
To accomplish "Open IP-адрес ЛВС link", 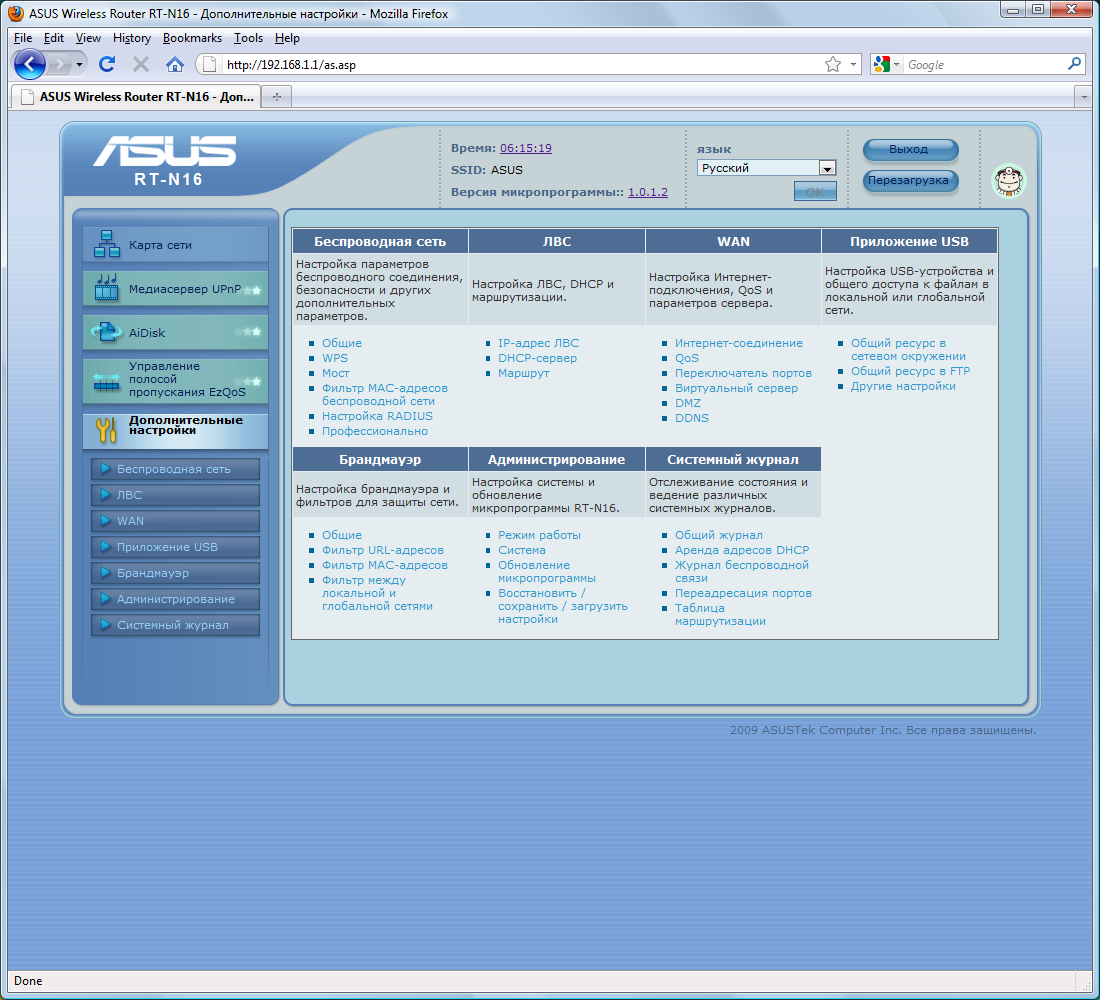I will 538,343.
